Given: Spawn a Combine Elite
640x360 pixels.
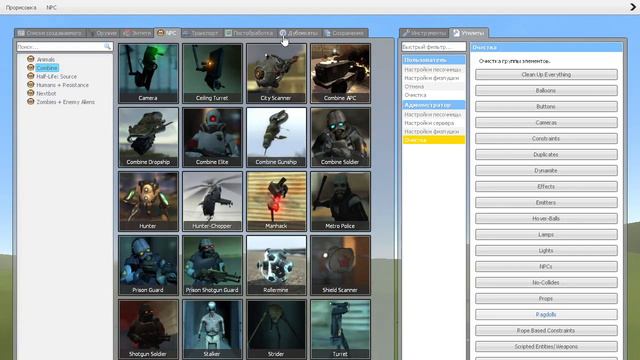Looking at the screenshot, I should tap(212, 138).
